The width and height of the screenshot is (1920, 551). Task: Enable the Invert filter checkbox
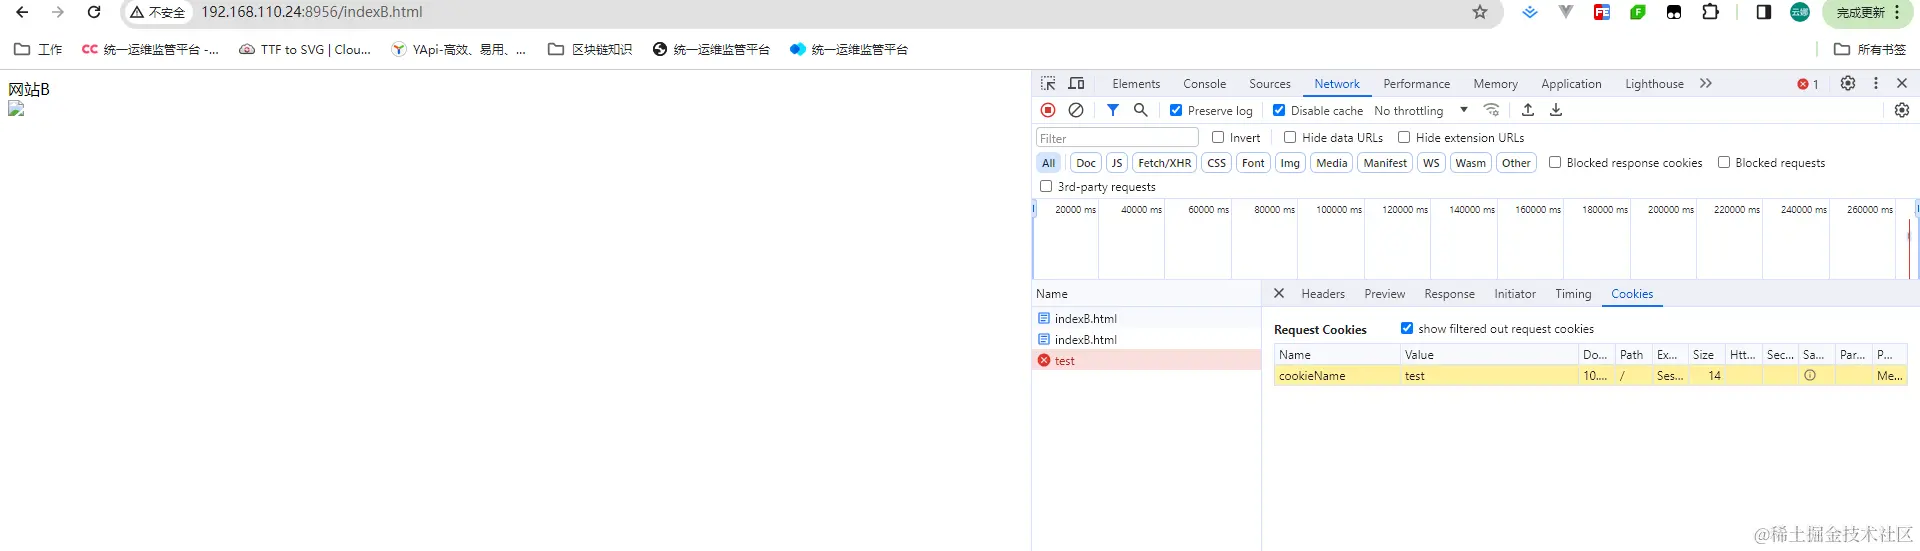1218,137
